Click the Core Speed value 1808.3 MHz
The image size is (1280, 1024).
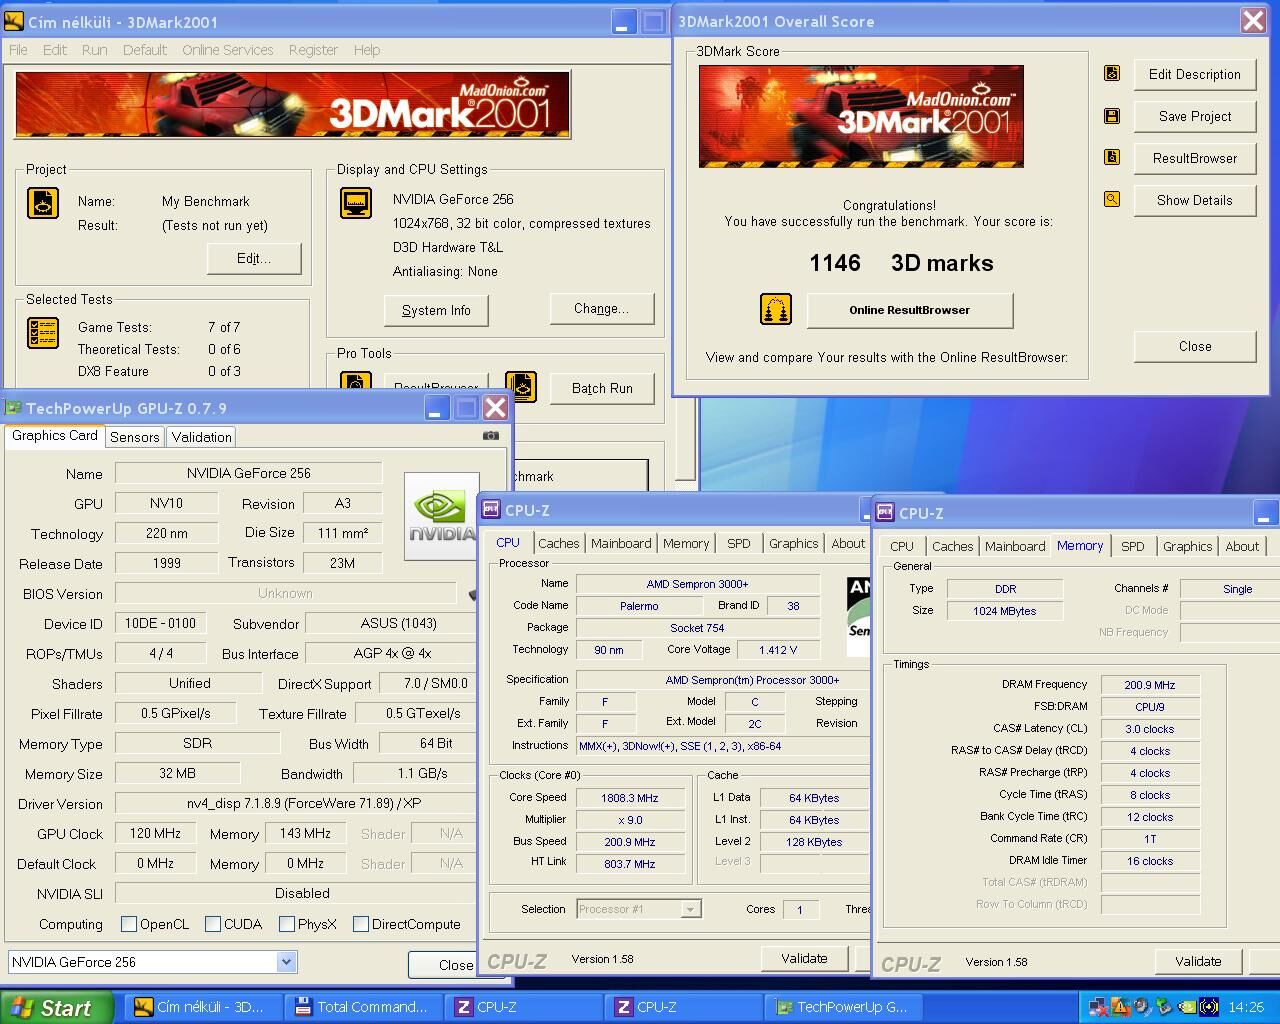pyautogui.click(x=630, y=798)
